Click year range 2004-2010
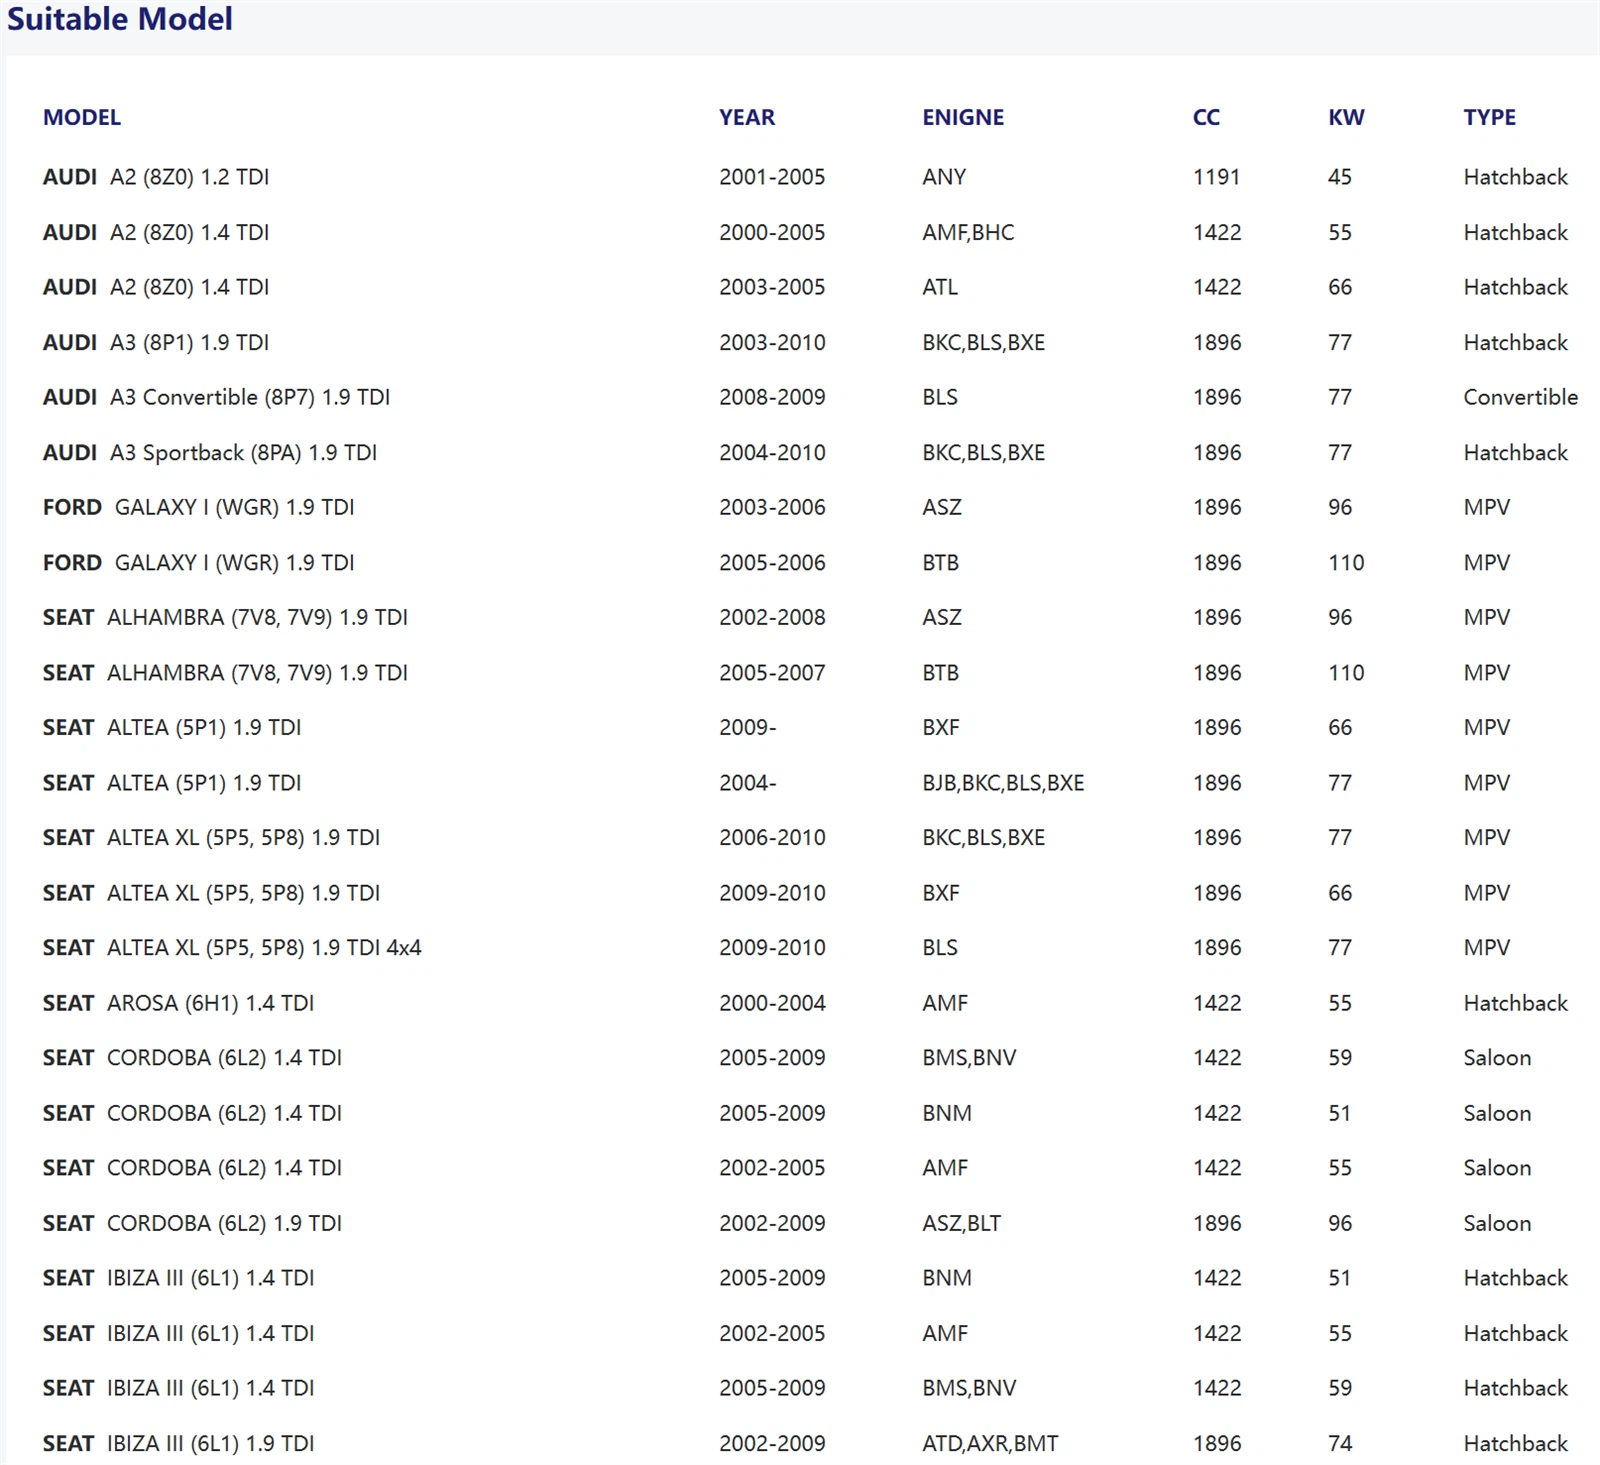The height and width of the screenshot is (1465, 1600). pyautogui.click(x=772, y=452)
